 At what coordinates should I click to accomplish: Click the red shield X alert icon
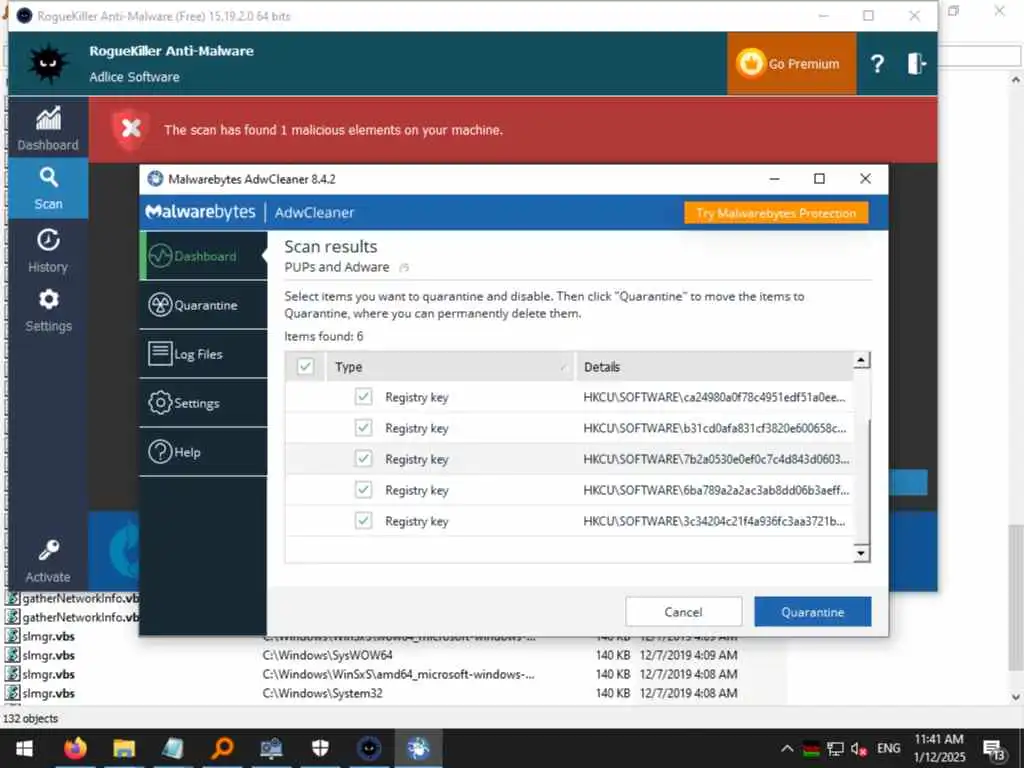click(131, 129)
